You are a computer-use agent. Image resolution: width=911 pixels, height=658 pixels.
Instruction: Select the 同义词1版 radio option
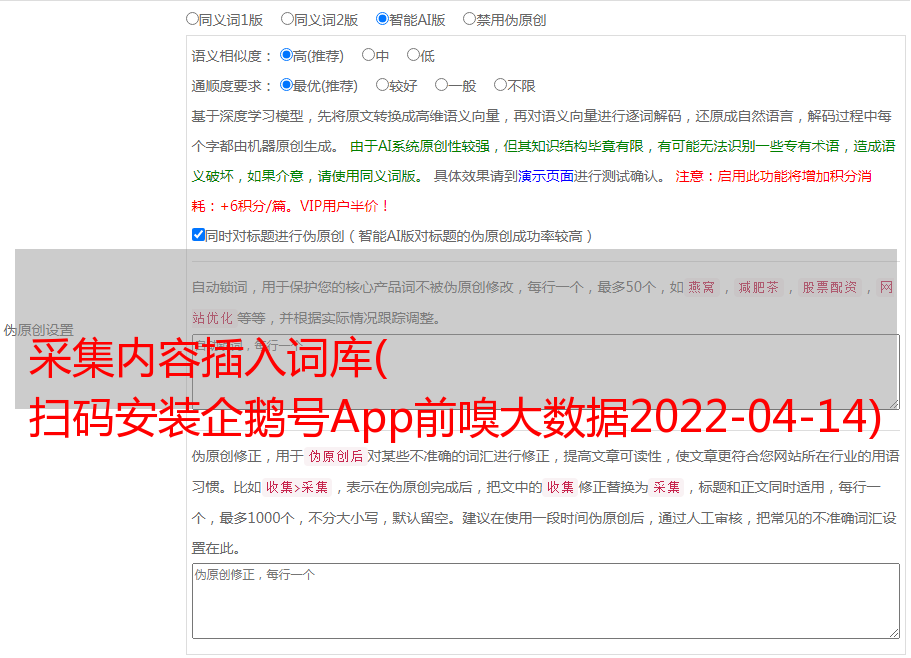(x=192, y=19)
